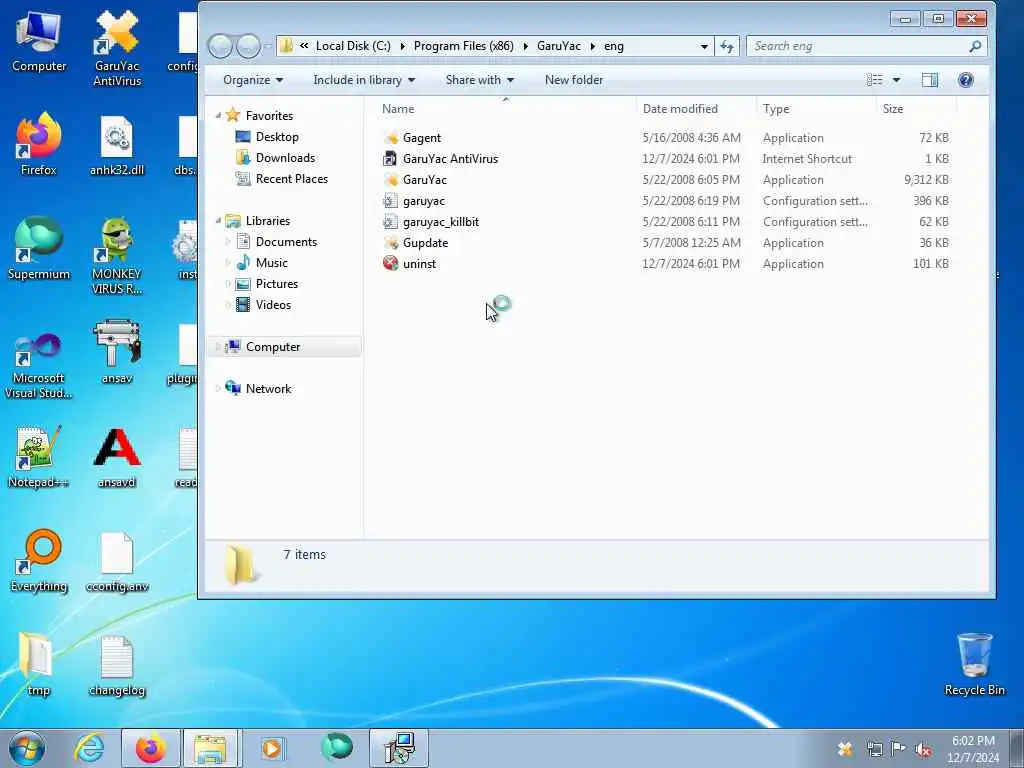
Task: Sort files by Type column
Action: (x=816, y=109)
